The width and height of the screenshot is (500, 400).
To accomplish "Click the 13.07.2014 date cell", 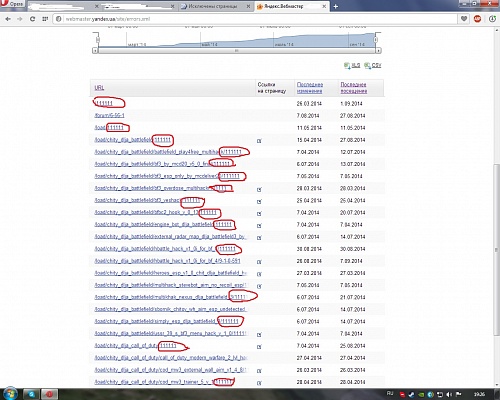I will tap(352, 164).
